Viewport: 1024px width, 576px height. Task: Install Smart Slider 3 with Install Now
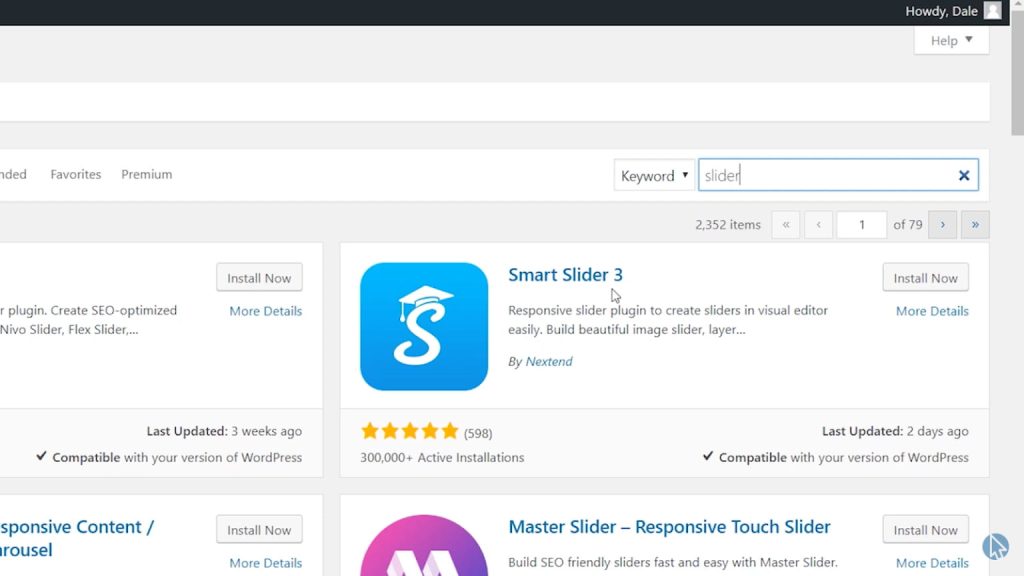[x=925, y=278]
